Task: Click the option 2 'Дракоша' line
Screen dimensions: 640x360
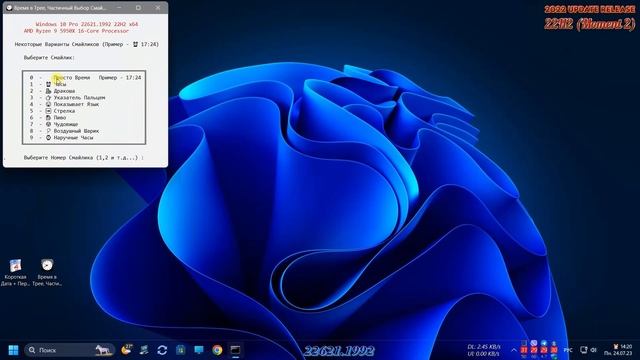Action: coord(52,91)
